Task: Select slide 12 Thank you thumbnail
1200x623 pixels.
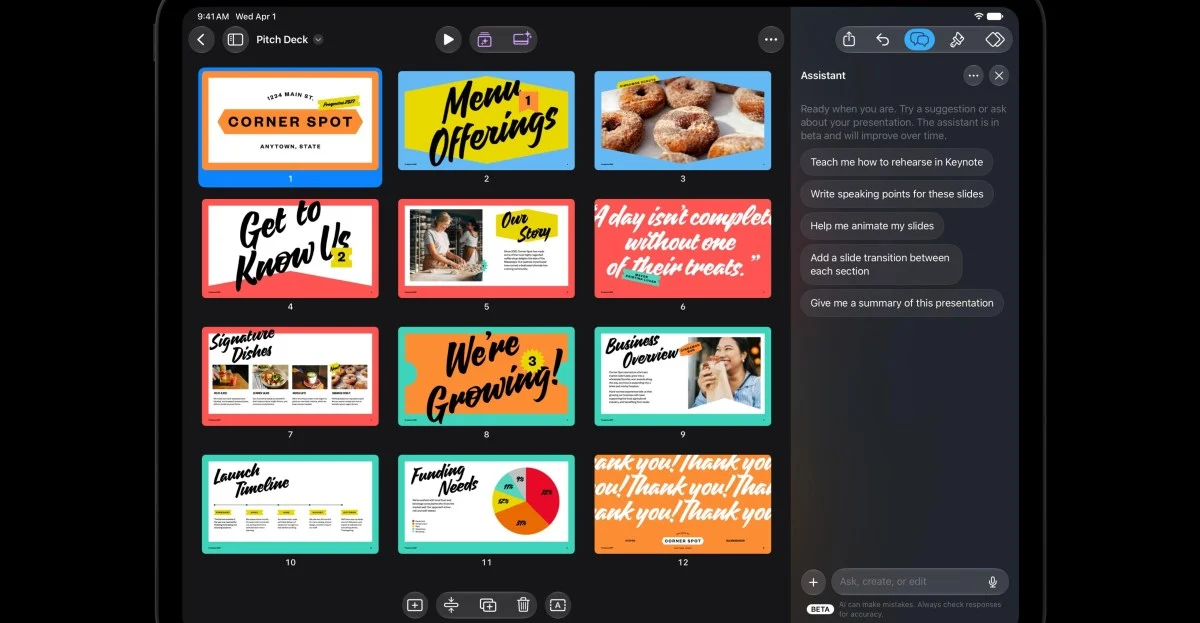Action: [x=683, y=505]
